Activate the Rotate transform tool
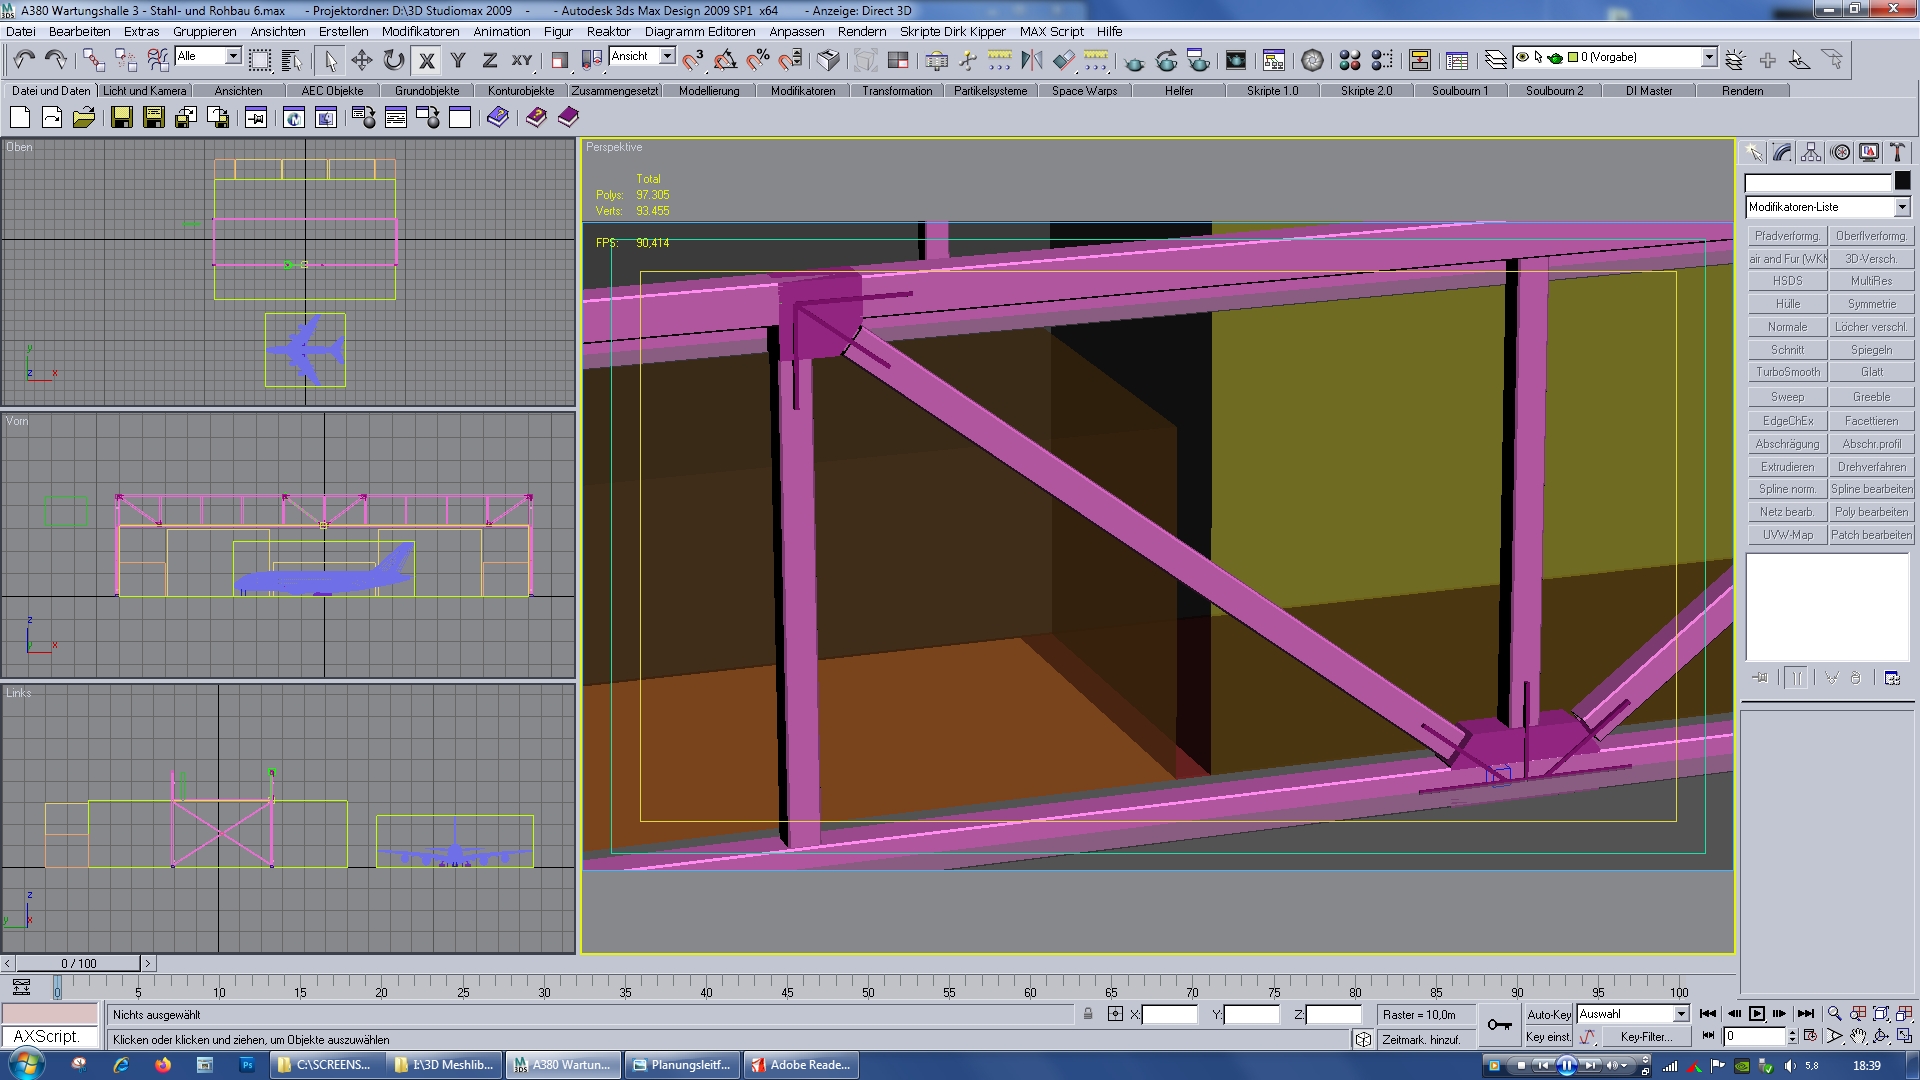Screen dimensions: 1920x1080 click(393, 60)
